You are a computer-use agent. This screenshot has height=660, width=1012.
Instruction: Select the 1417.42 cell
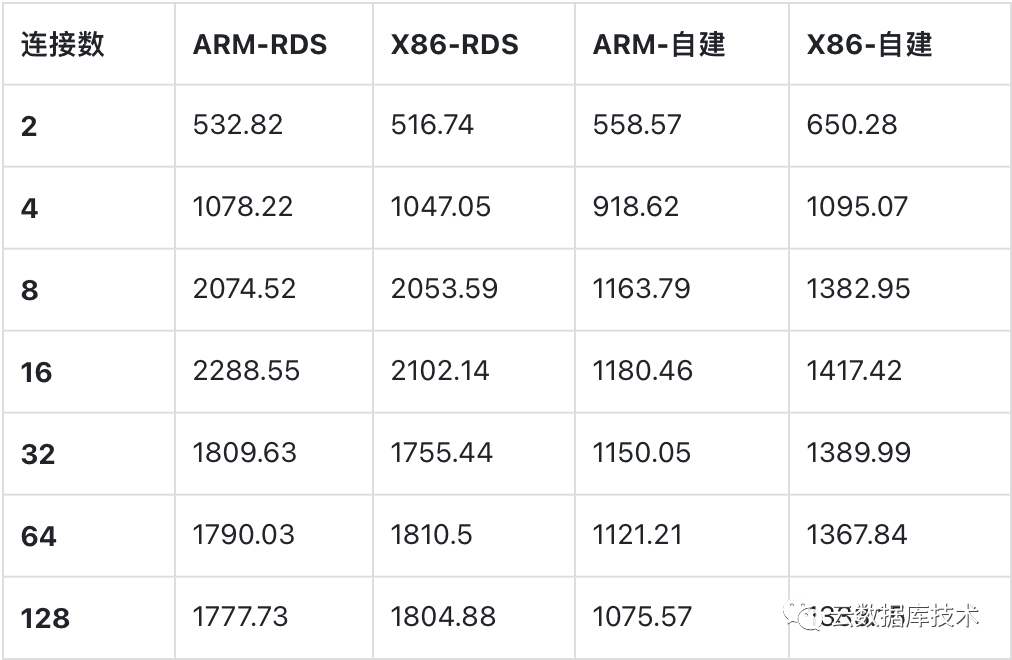click(854, 371)
